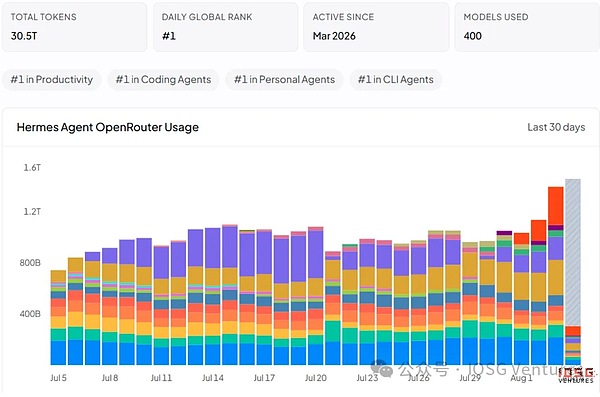Select the '#1 in Coding Agents' badge

pyautogui.click(x=163, y=80)
